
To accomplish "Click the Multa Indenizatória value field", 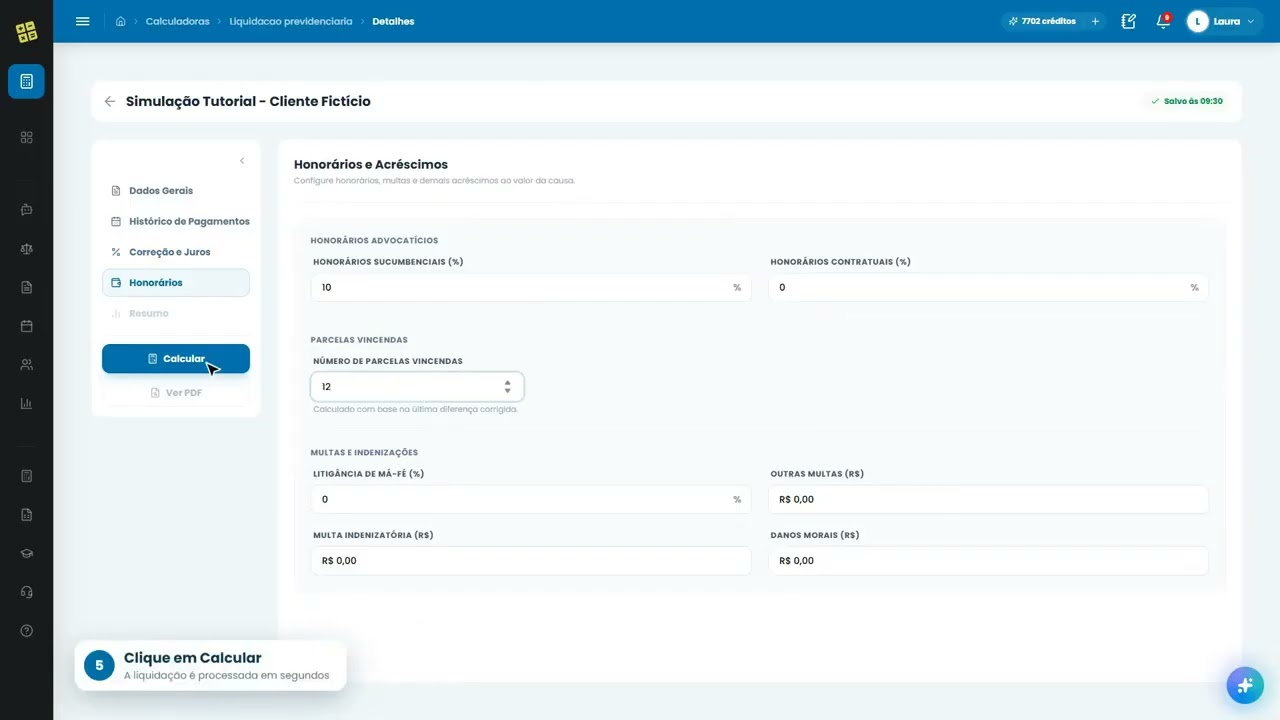I will pos(531,561).
